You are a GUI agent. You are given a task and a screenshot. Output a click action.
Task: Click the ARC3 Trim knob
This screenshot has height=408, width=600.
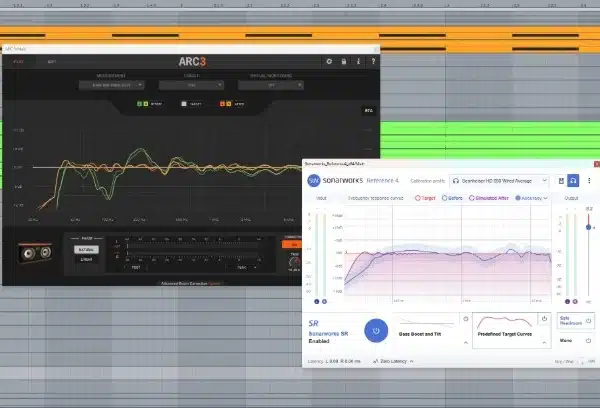(x=294, y=262)
